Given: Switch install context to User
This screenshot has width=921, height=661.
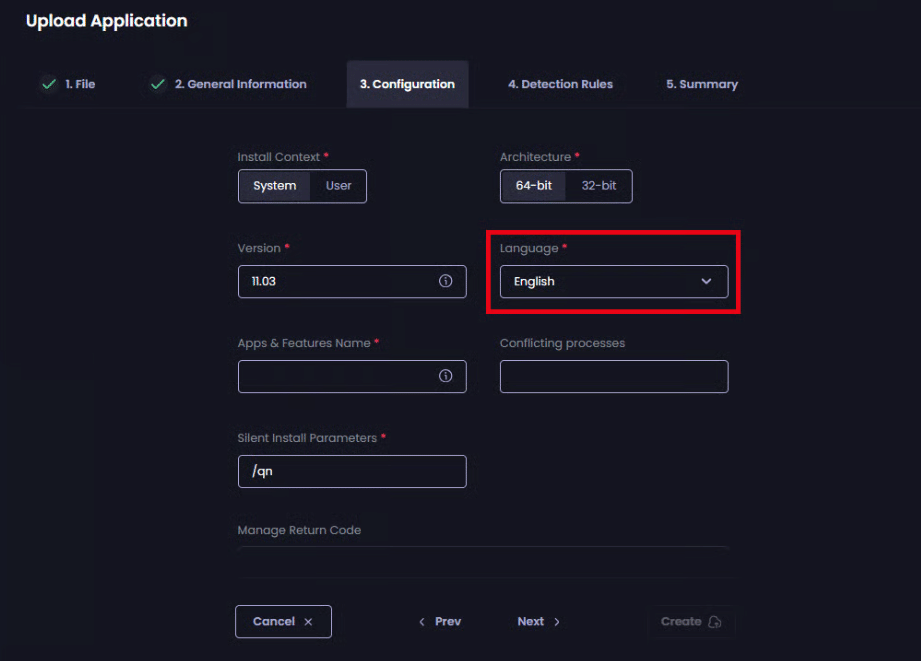Looking at the screenshot, I should (x=338, y=186).
